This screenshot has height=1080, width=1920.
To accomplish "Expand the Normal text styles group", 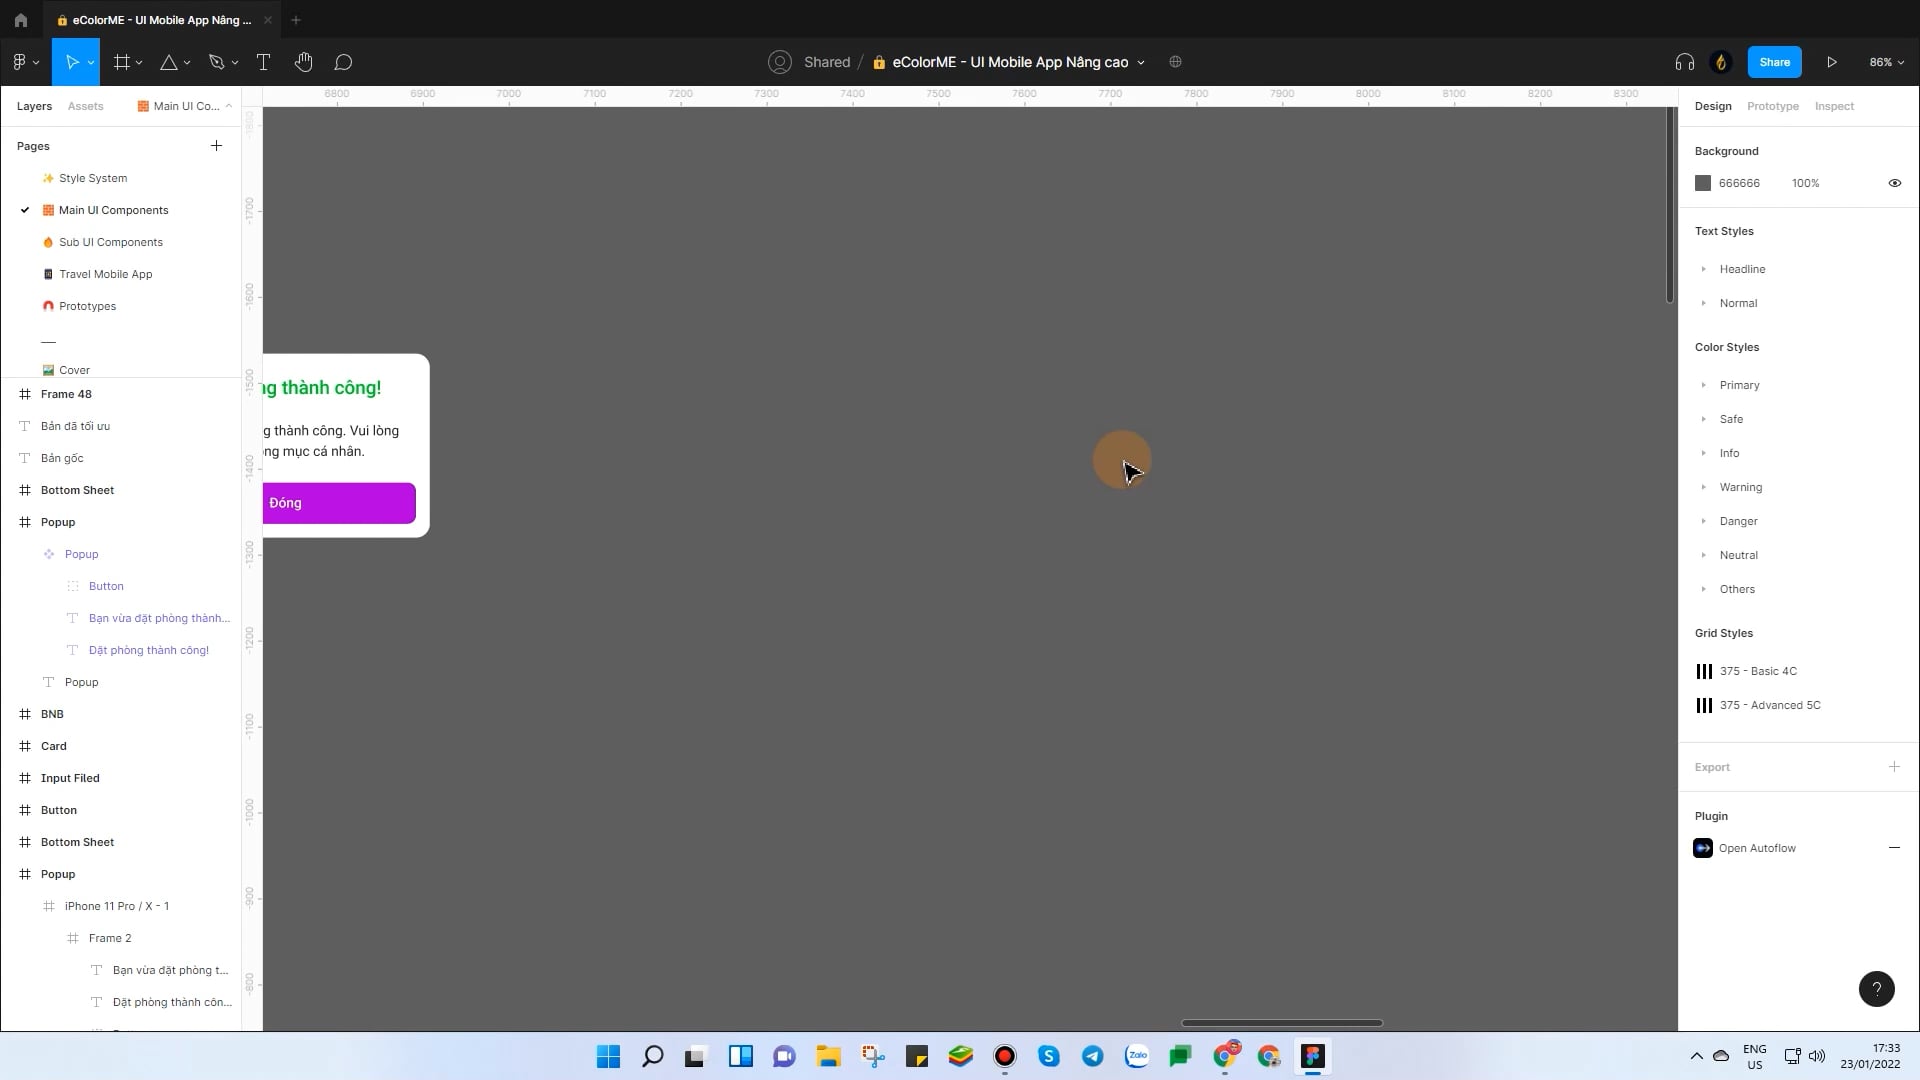I will click(1703, 303).
